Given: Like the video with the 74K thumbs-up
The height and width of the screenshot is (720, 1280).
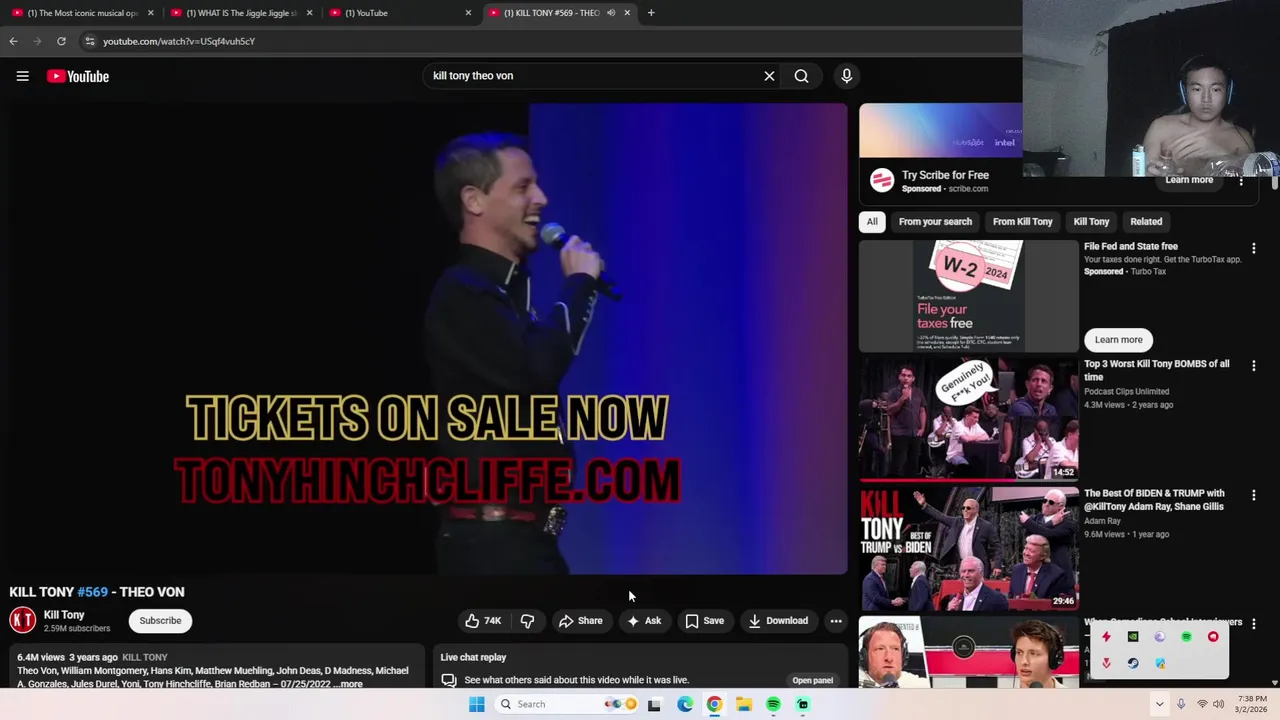Looking at the screenshot, I should pyautogui.click(x=483, y=621).
